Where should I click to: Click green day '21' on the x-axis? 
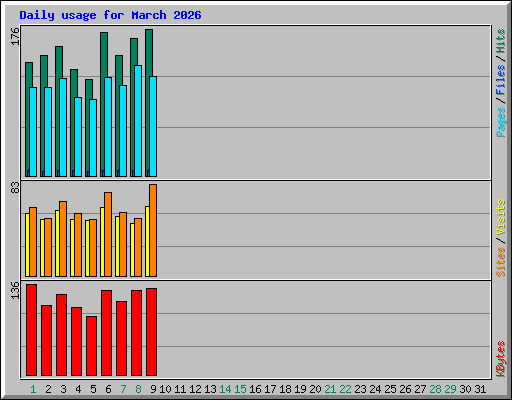click(330, 389)
